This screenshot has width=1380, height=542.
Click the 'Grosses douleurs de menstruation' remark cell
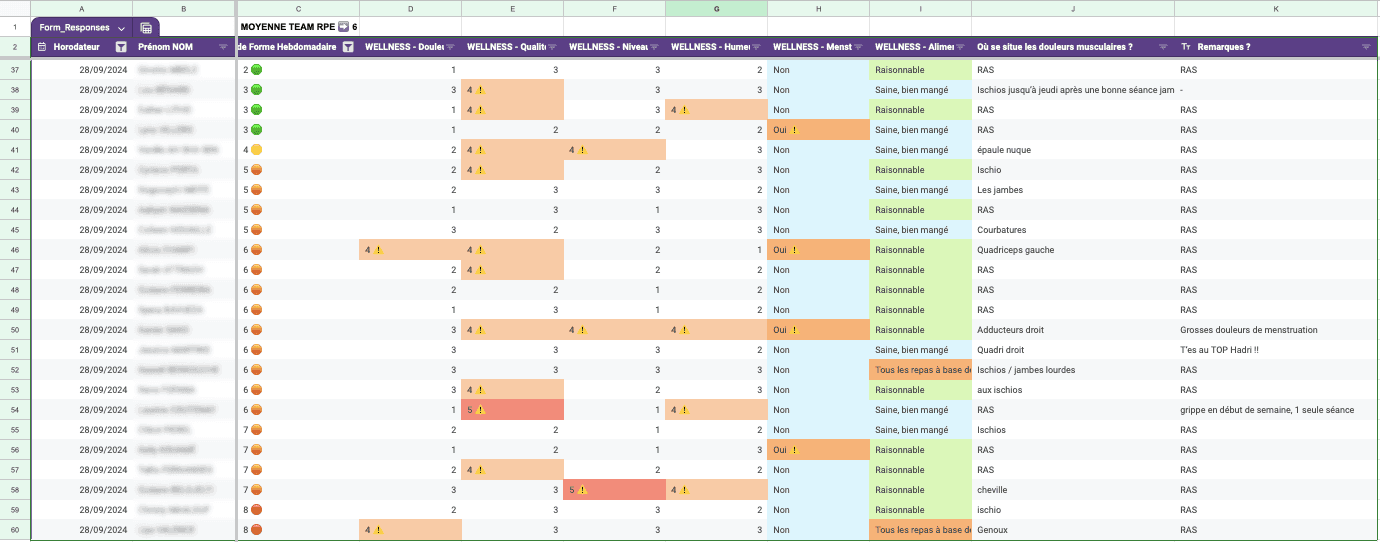click(x=1276, y=330)
